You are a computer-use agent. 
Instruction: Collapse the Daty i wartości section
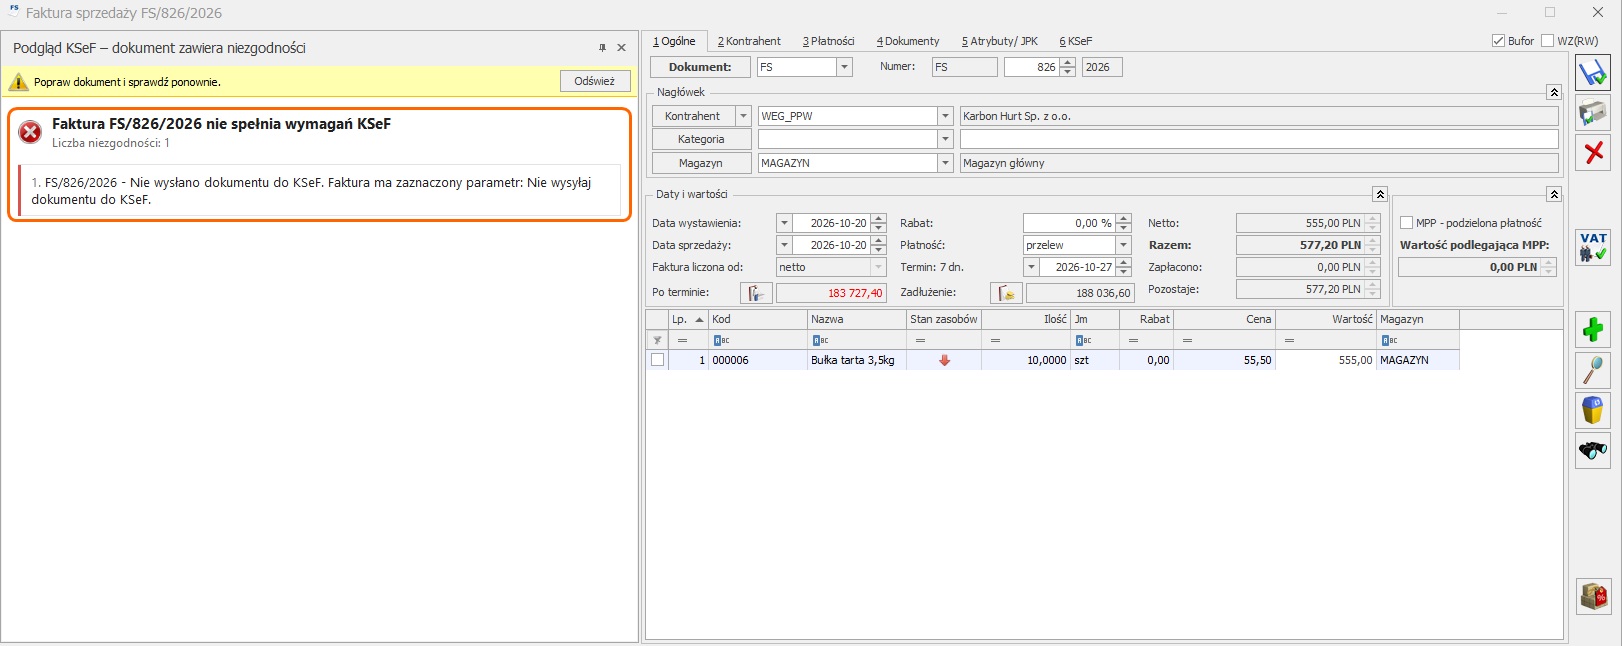point(1379,194)
